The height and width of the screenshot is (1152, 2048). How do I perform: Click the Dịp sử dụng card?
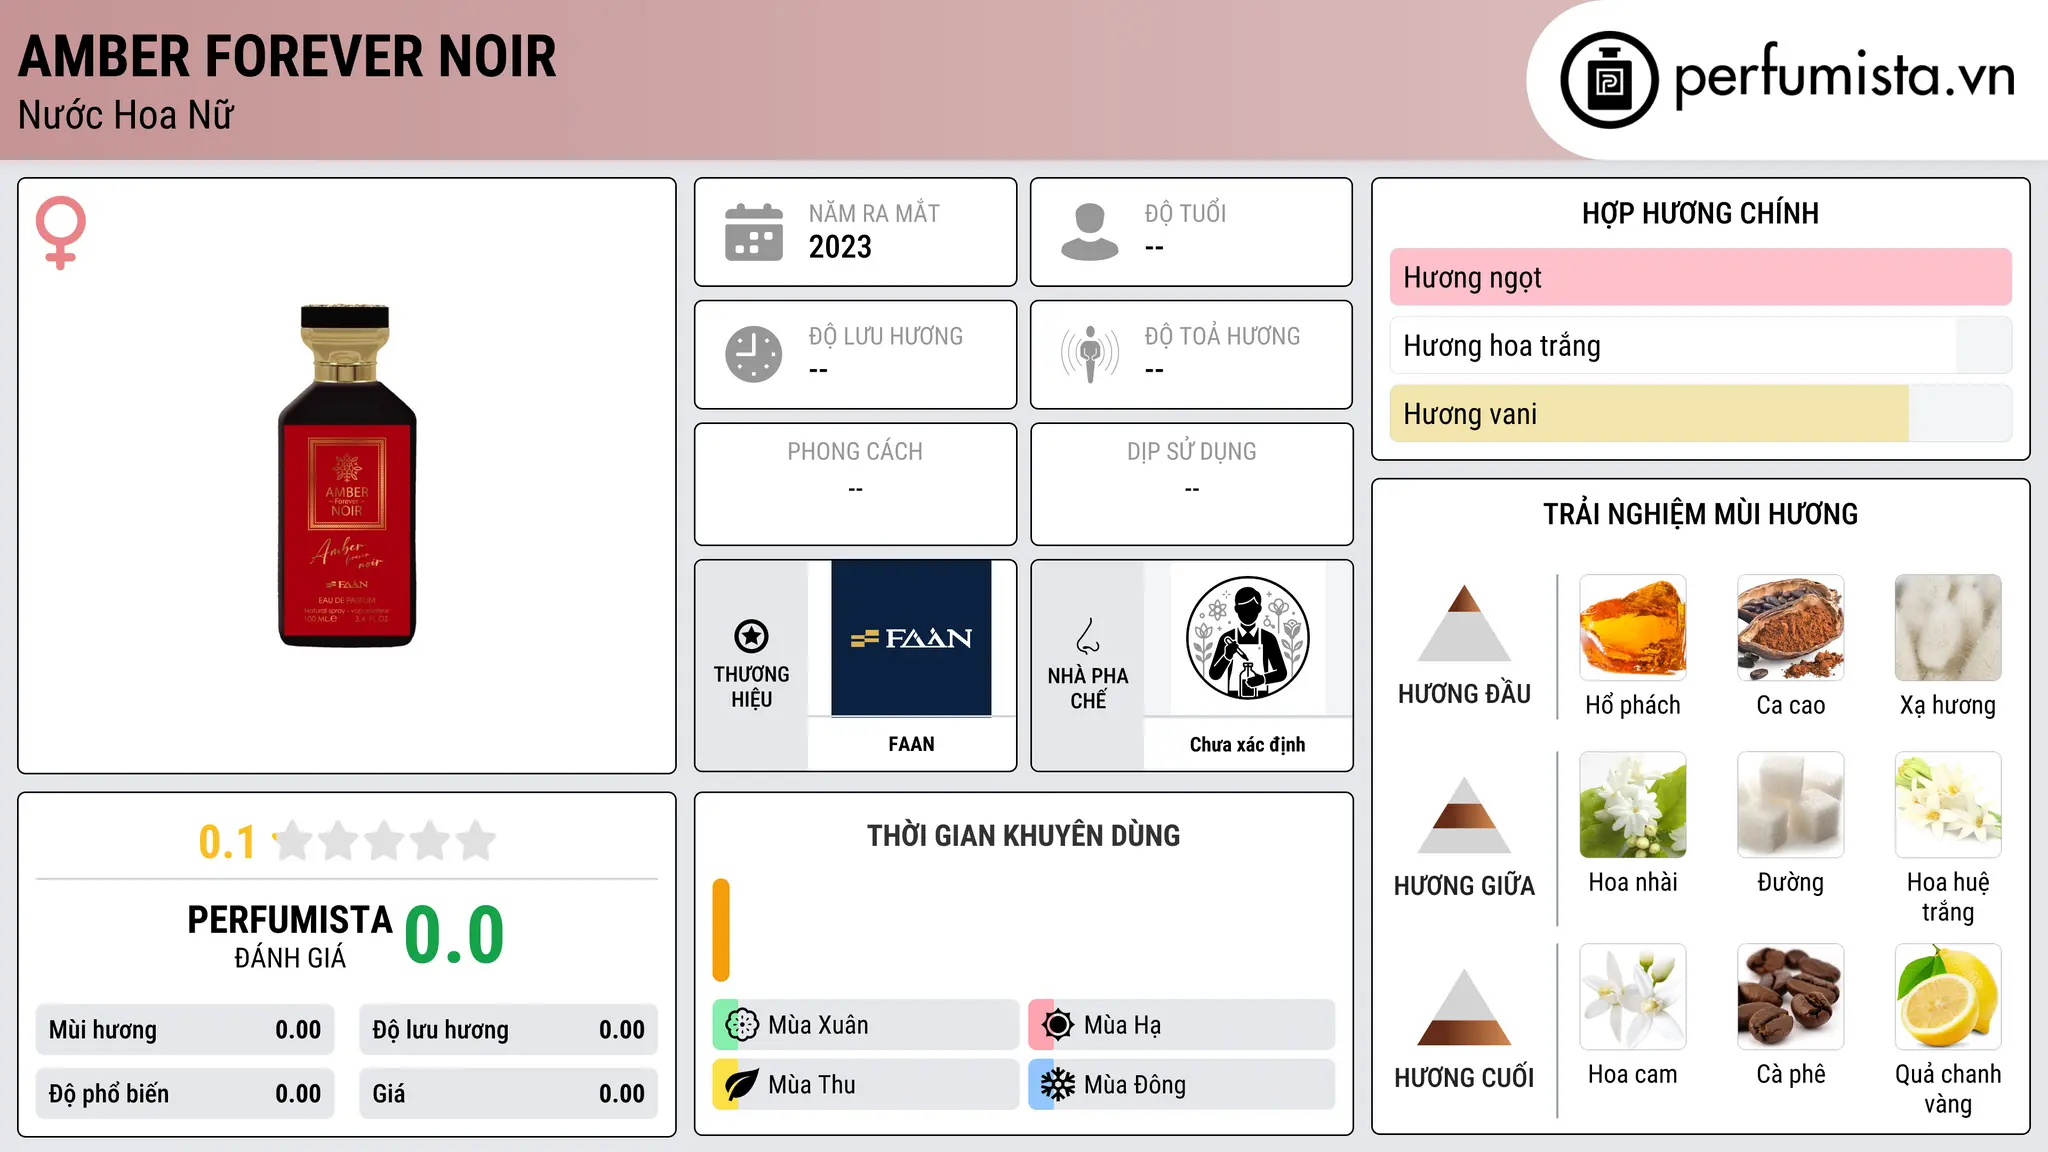coord(1191,484)
